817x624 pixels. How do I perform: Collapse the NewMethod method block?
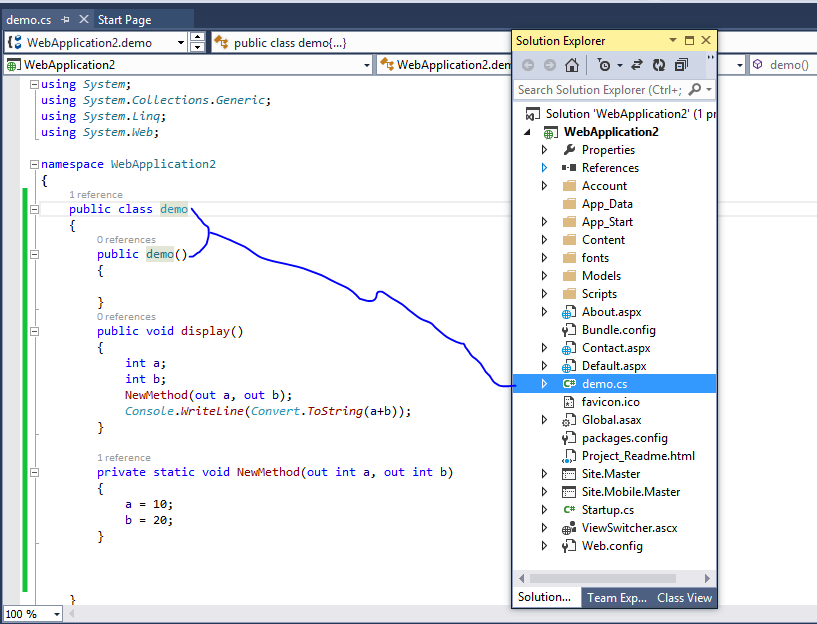[x=34, y=472]
